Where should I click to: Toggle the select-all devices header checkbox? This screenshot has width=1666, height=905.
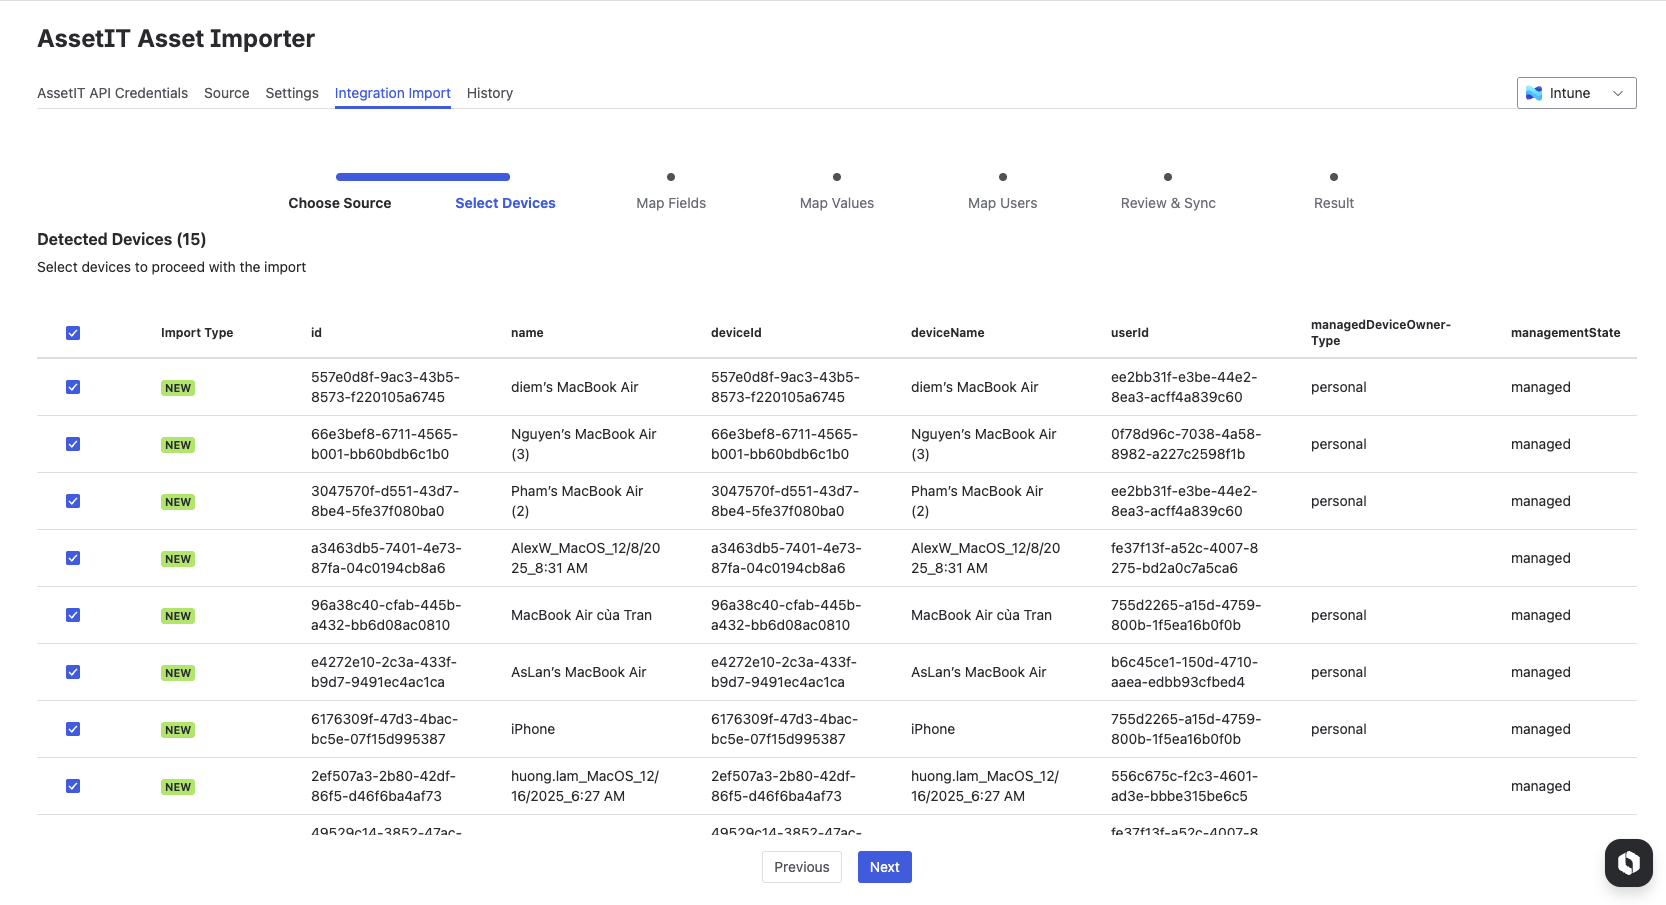(73, 333)
